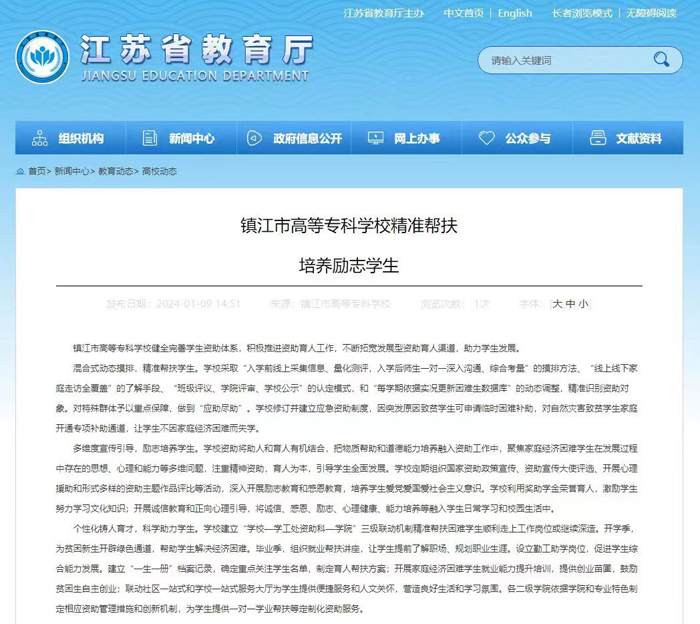Click the Jiangsu Education Department round logo
This screenshot has width=700, height=624.
(42, 57)
